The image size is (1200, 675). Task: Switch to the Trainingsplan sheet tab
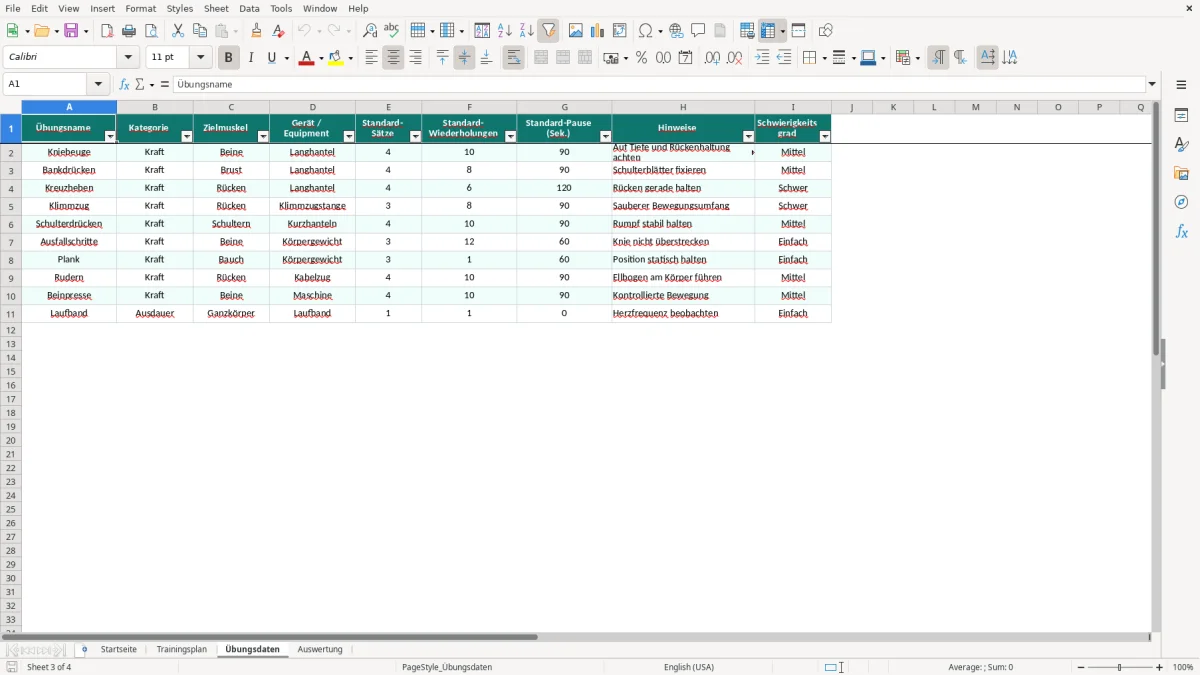(x=182, y=649)
